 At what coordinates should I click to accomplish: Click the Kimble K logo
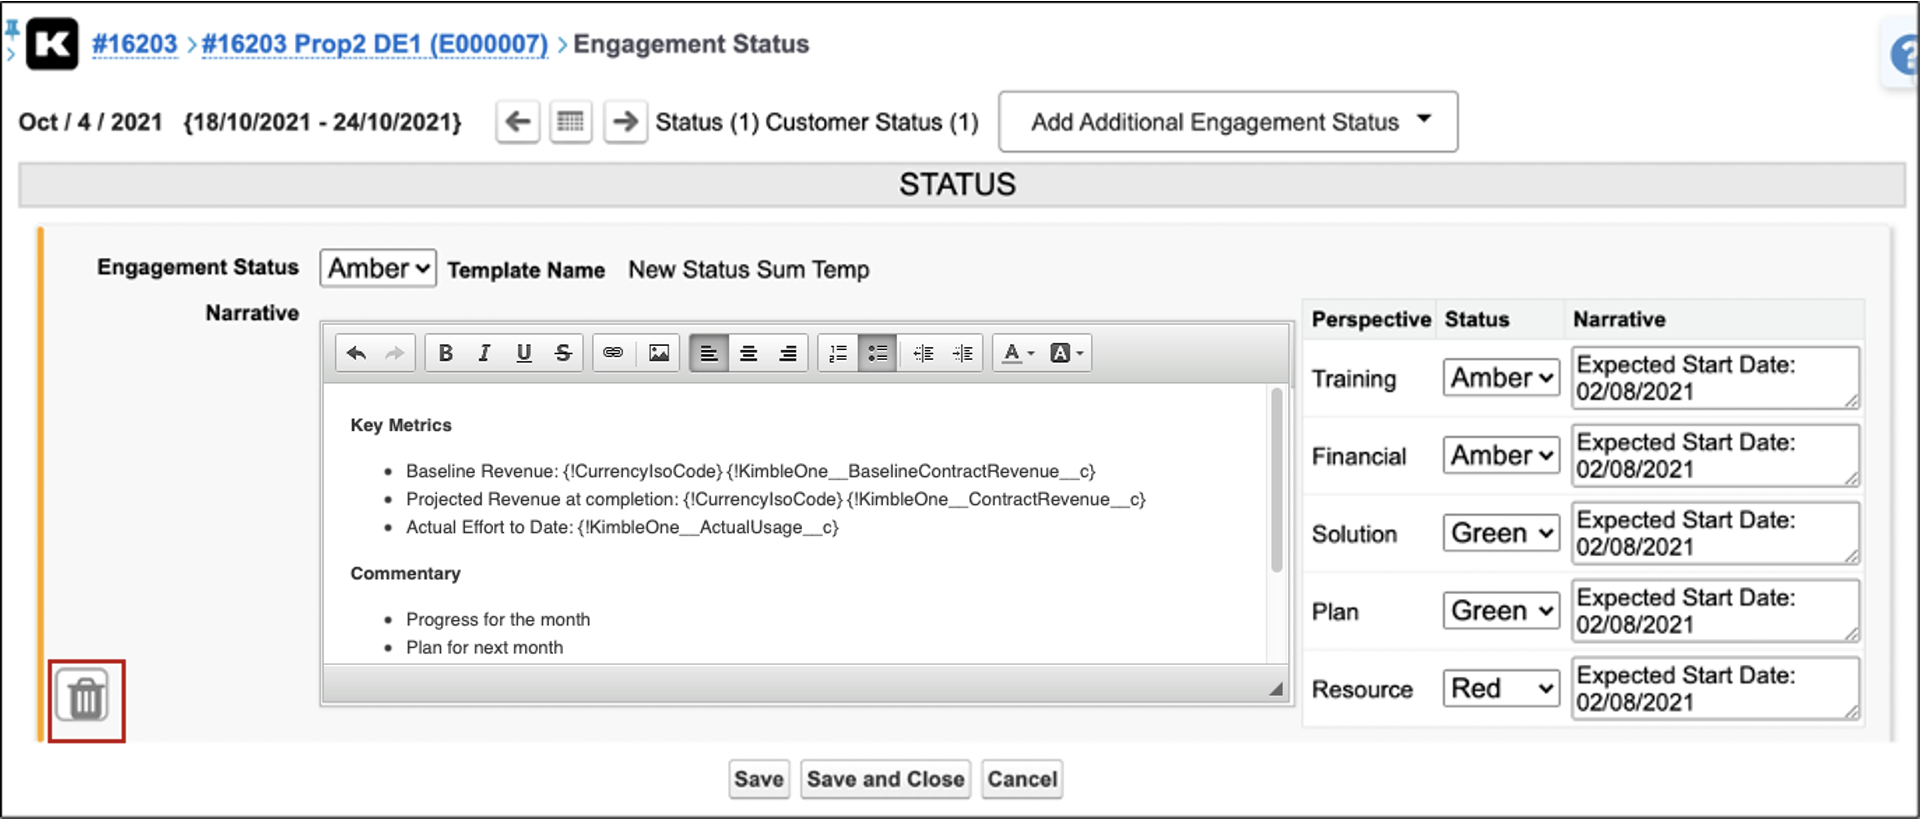pyautogui.click(x=52, y=44)
